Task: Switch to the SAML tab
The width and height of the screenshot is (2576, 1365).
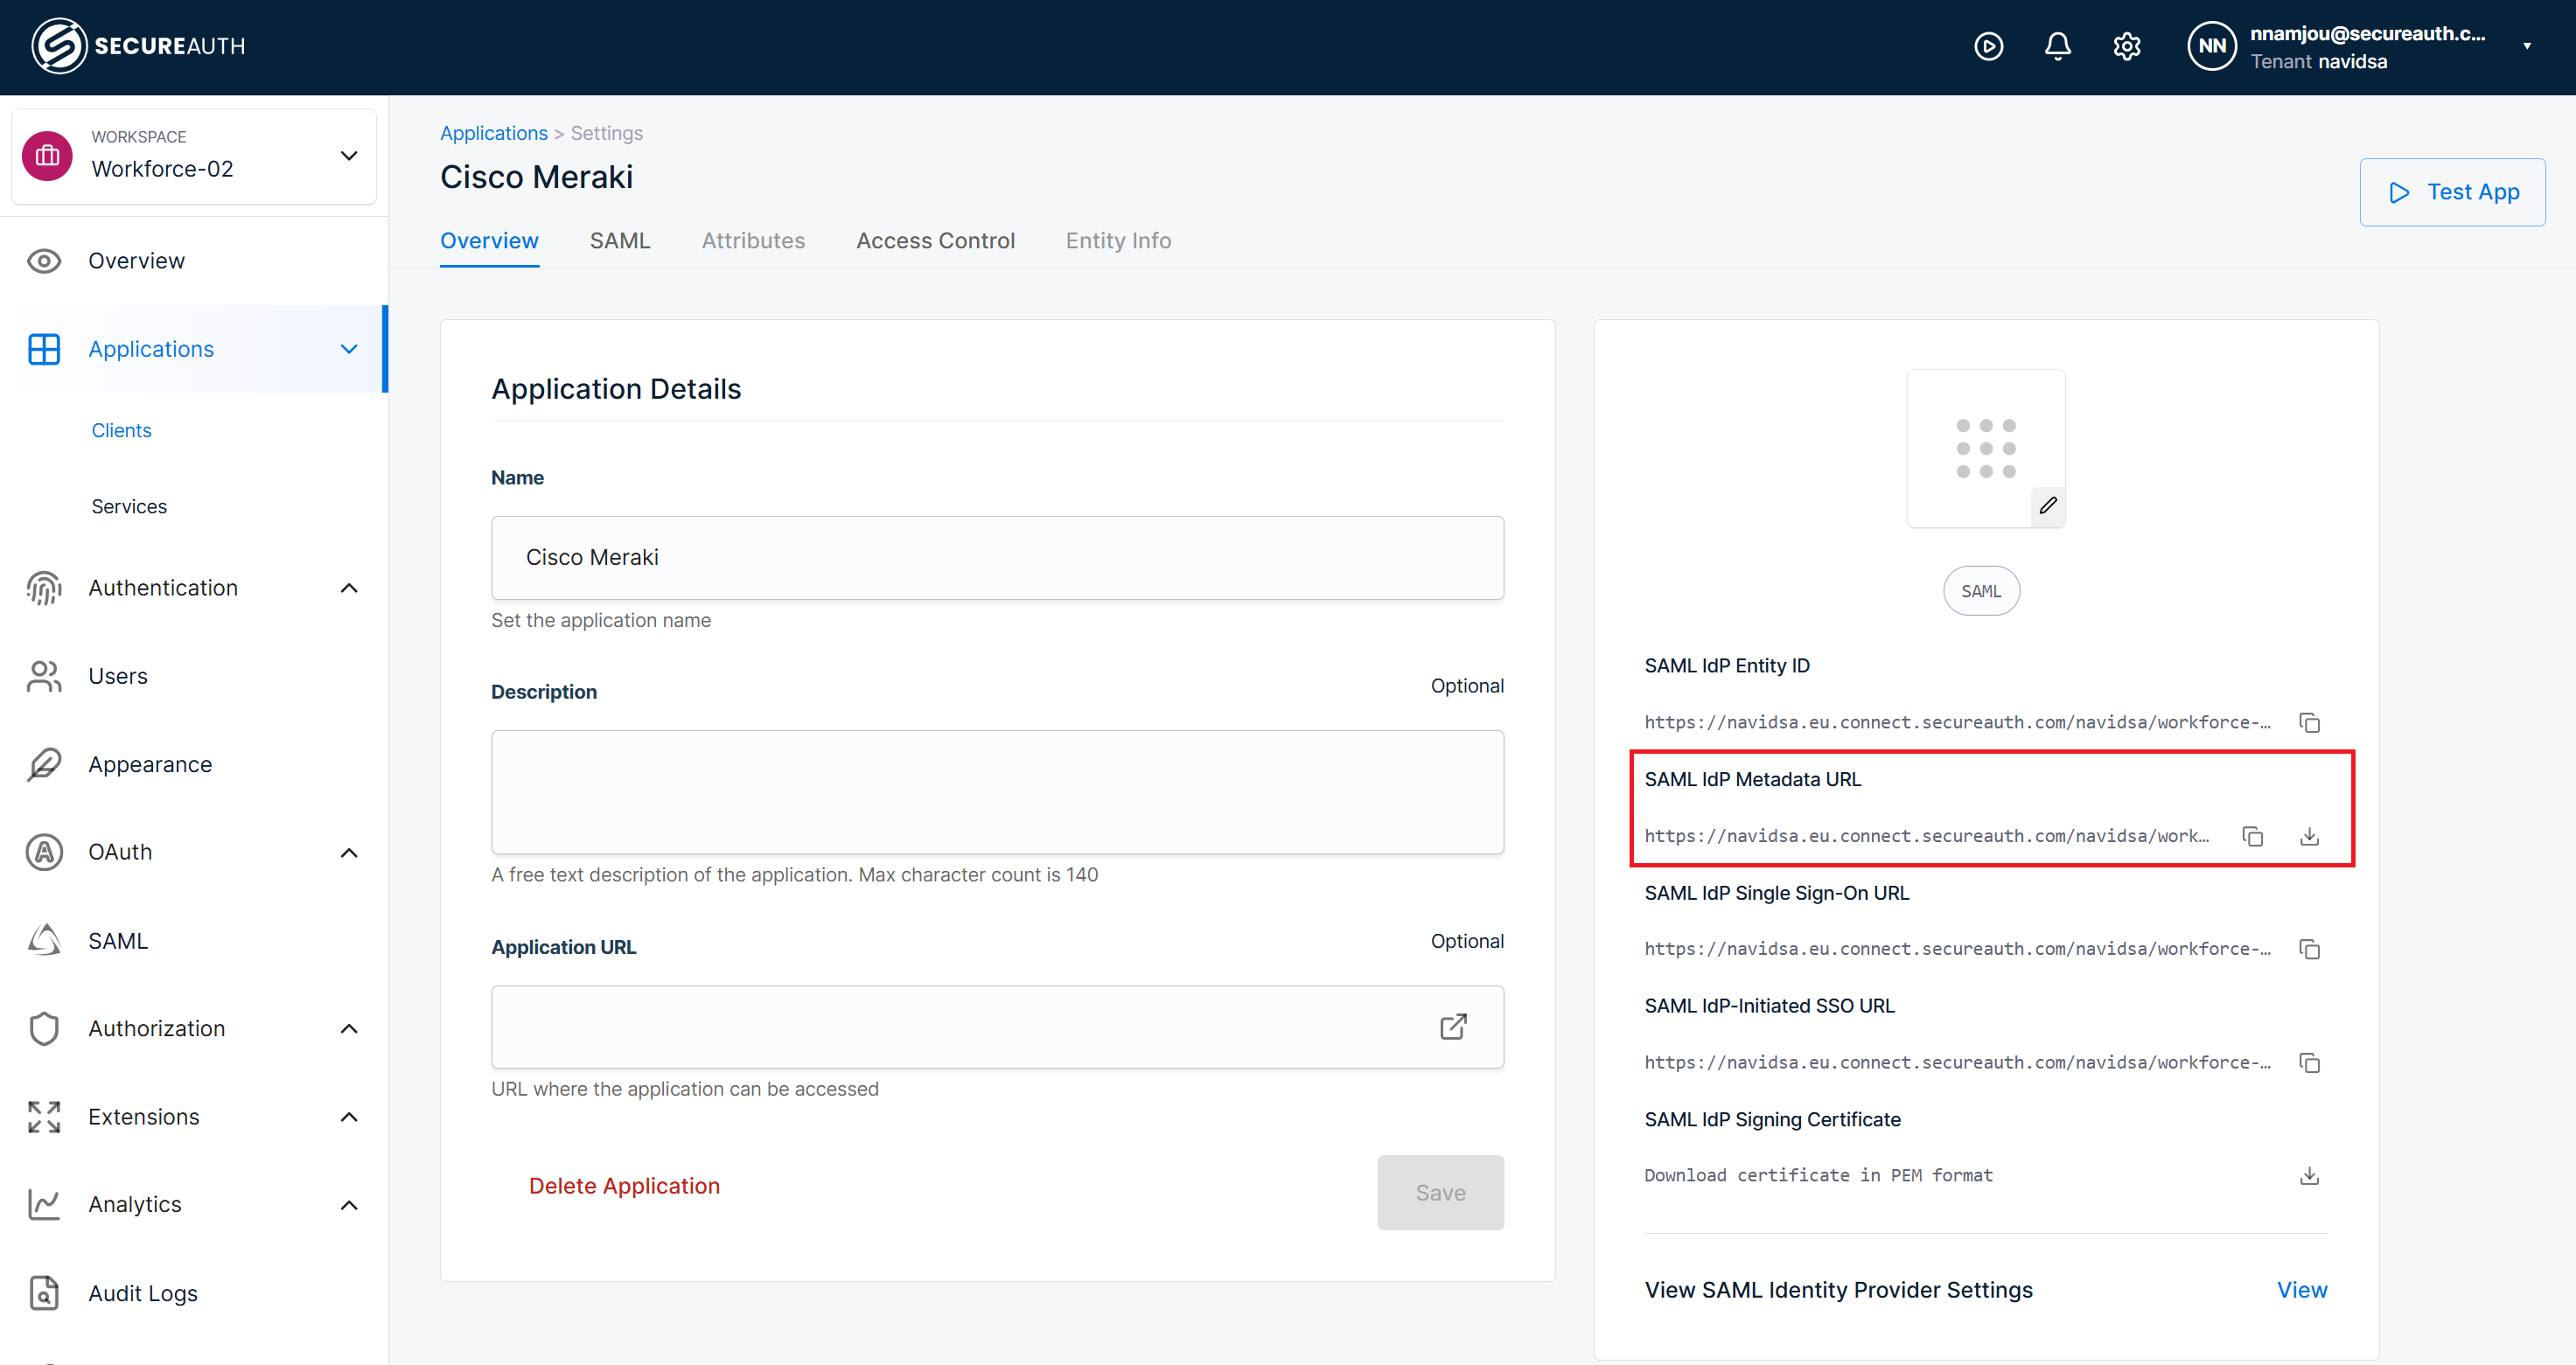Action: tap(620, 241)
